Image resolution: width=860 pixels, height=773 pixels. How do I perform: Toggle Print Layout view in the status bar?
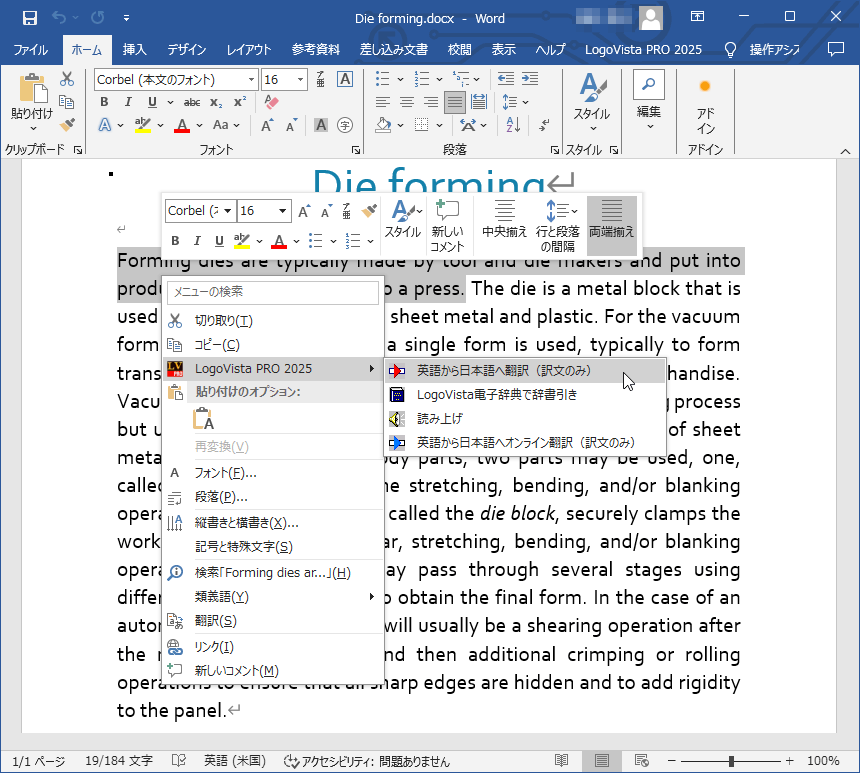[x=601, y=760]
